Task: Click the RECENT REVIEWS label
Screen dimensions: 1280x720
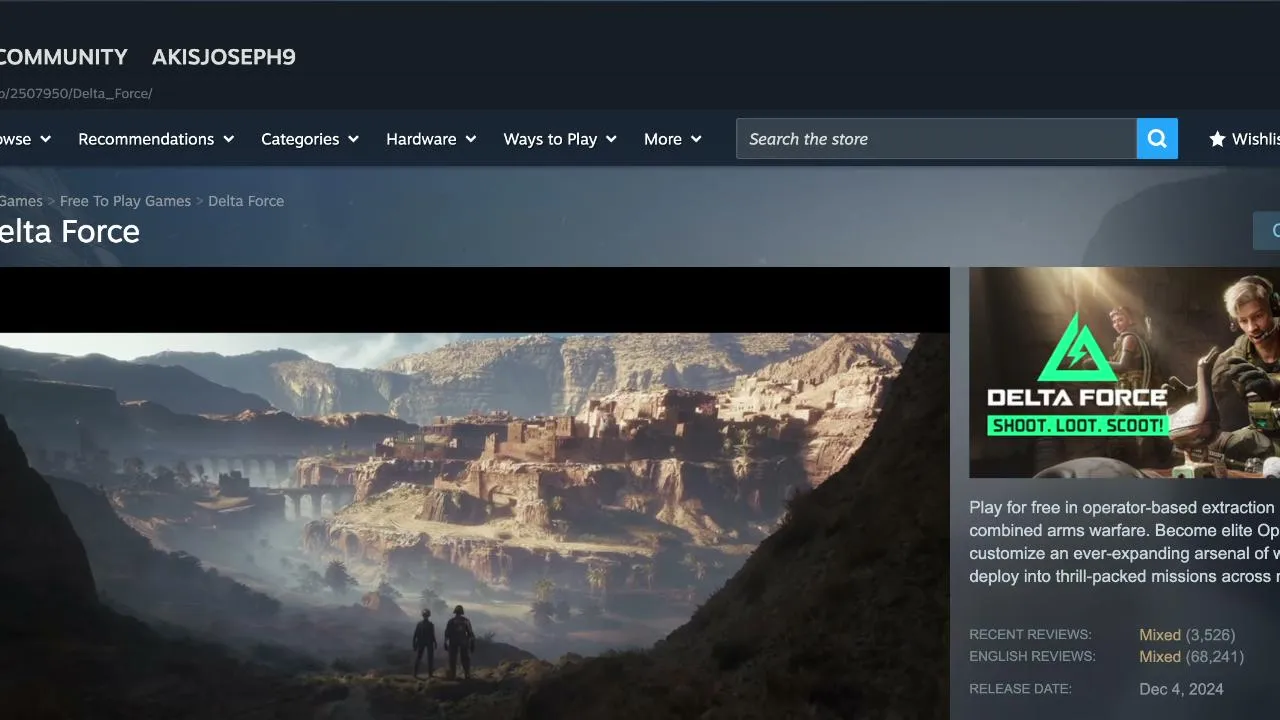Action: click(1030, 635)
